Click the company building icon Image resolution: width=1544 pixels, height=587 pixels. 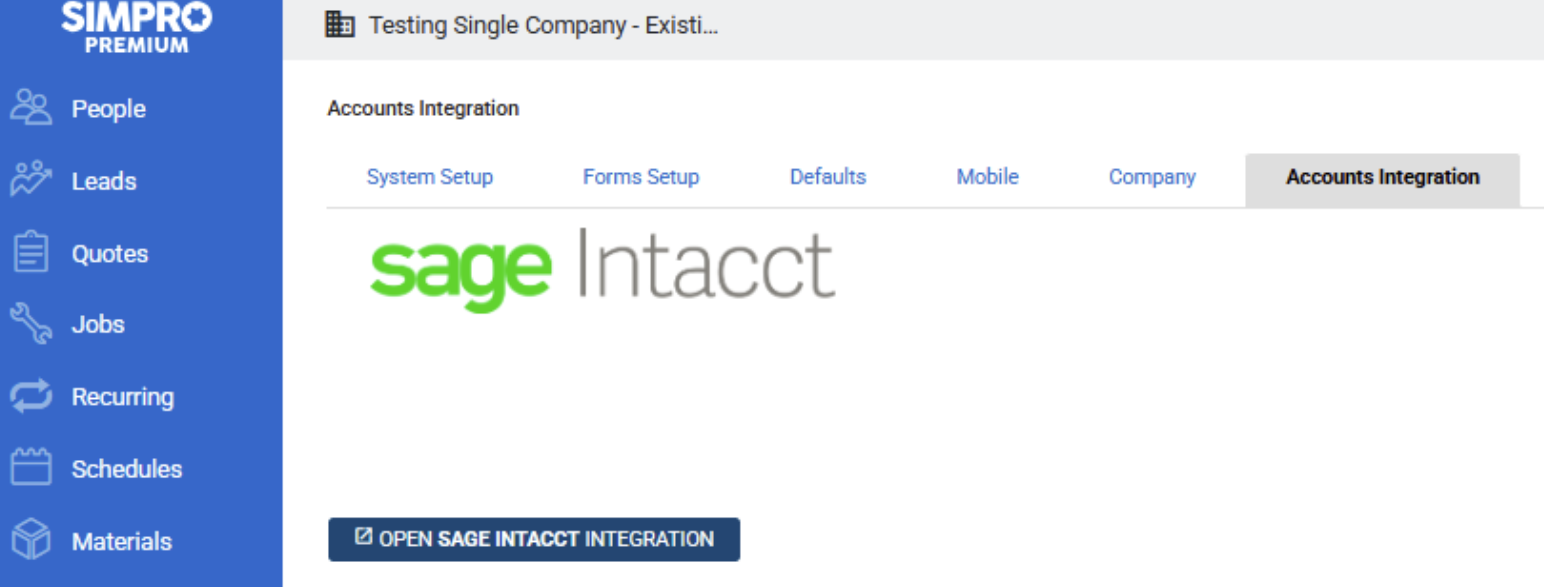[340, 25]
